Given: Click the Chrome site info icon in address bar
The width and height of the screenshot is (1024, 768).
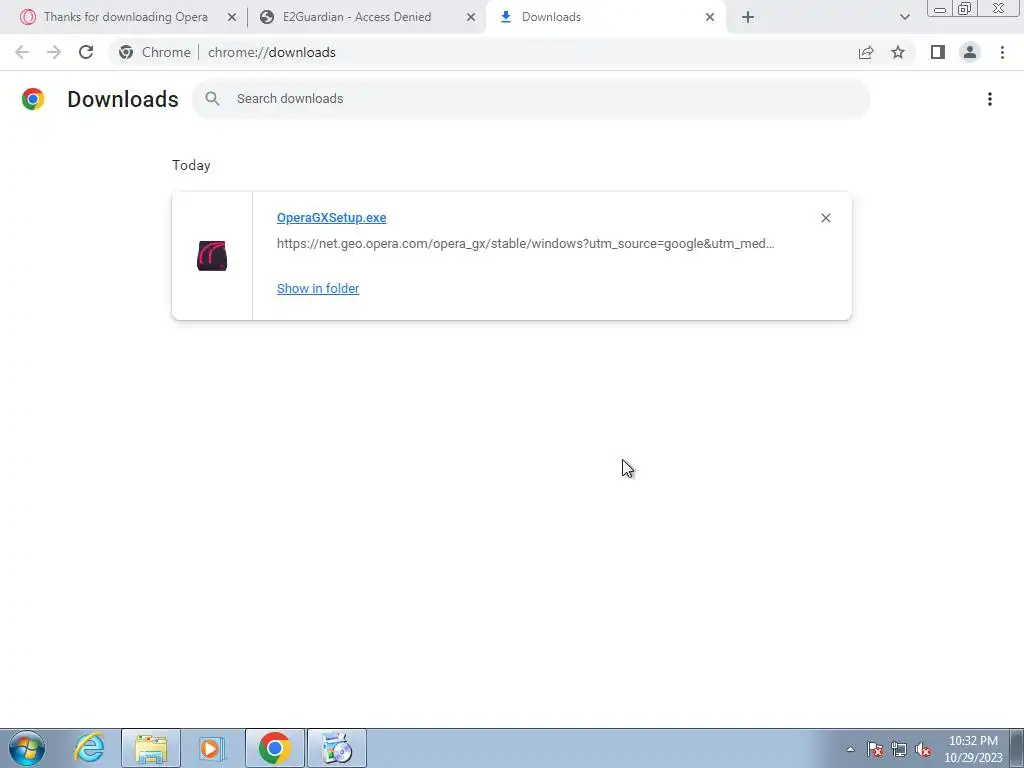Looking at the screenshot, I should point(126,52).
